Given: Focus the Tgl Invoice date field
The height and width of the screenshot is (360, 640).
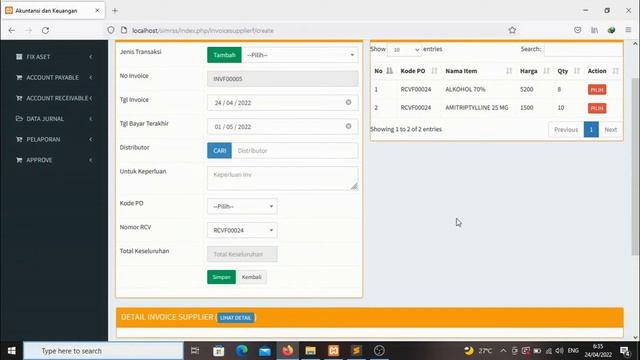Looking at the screenshot, I should coord(282,103).
